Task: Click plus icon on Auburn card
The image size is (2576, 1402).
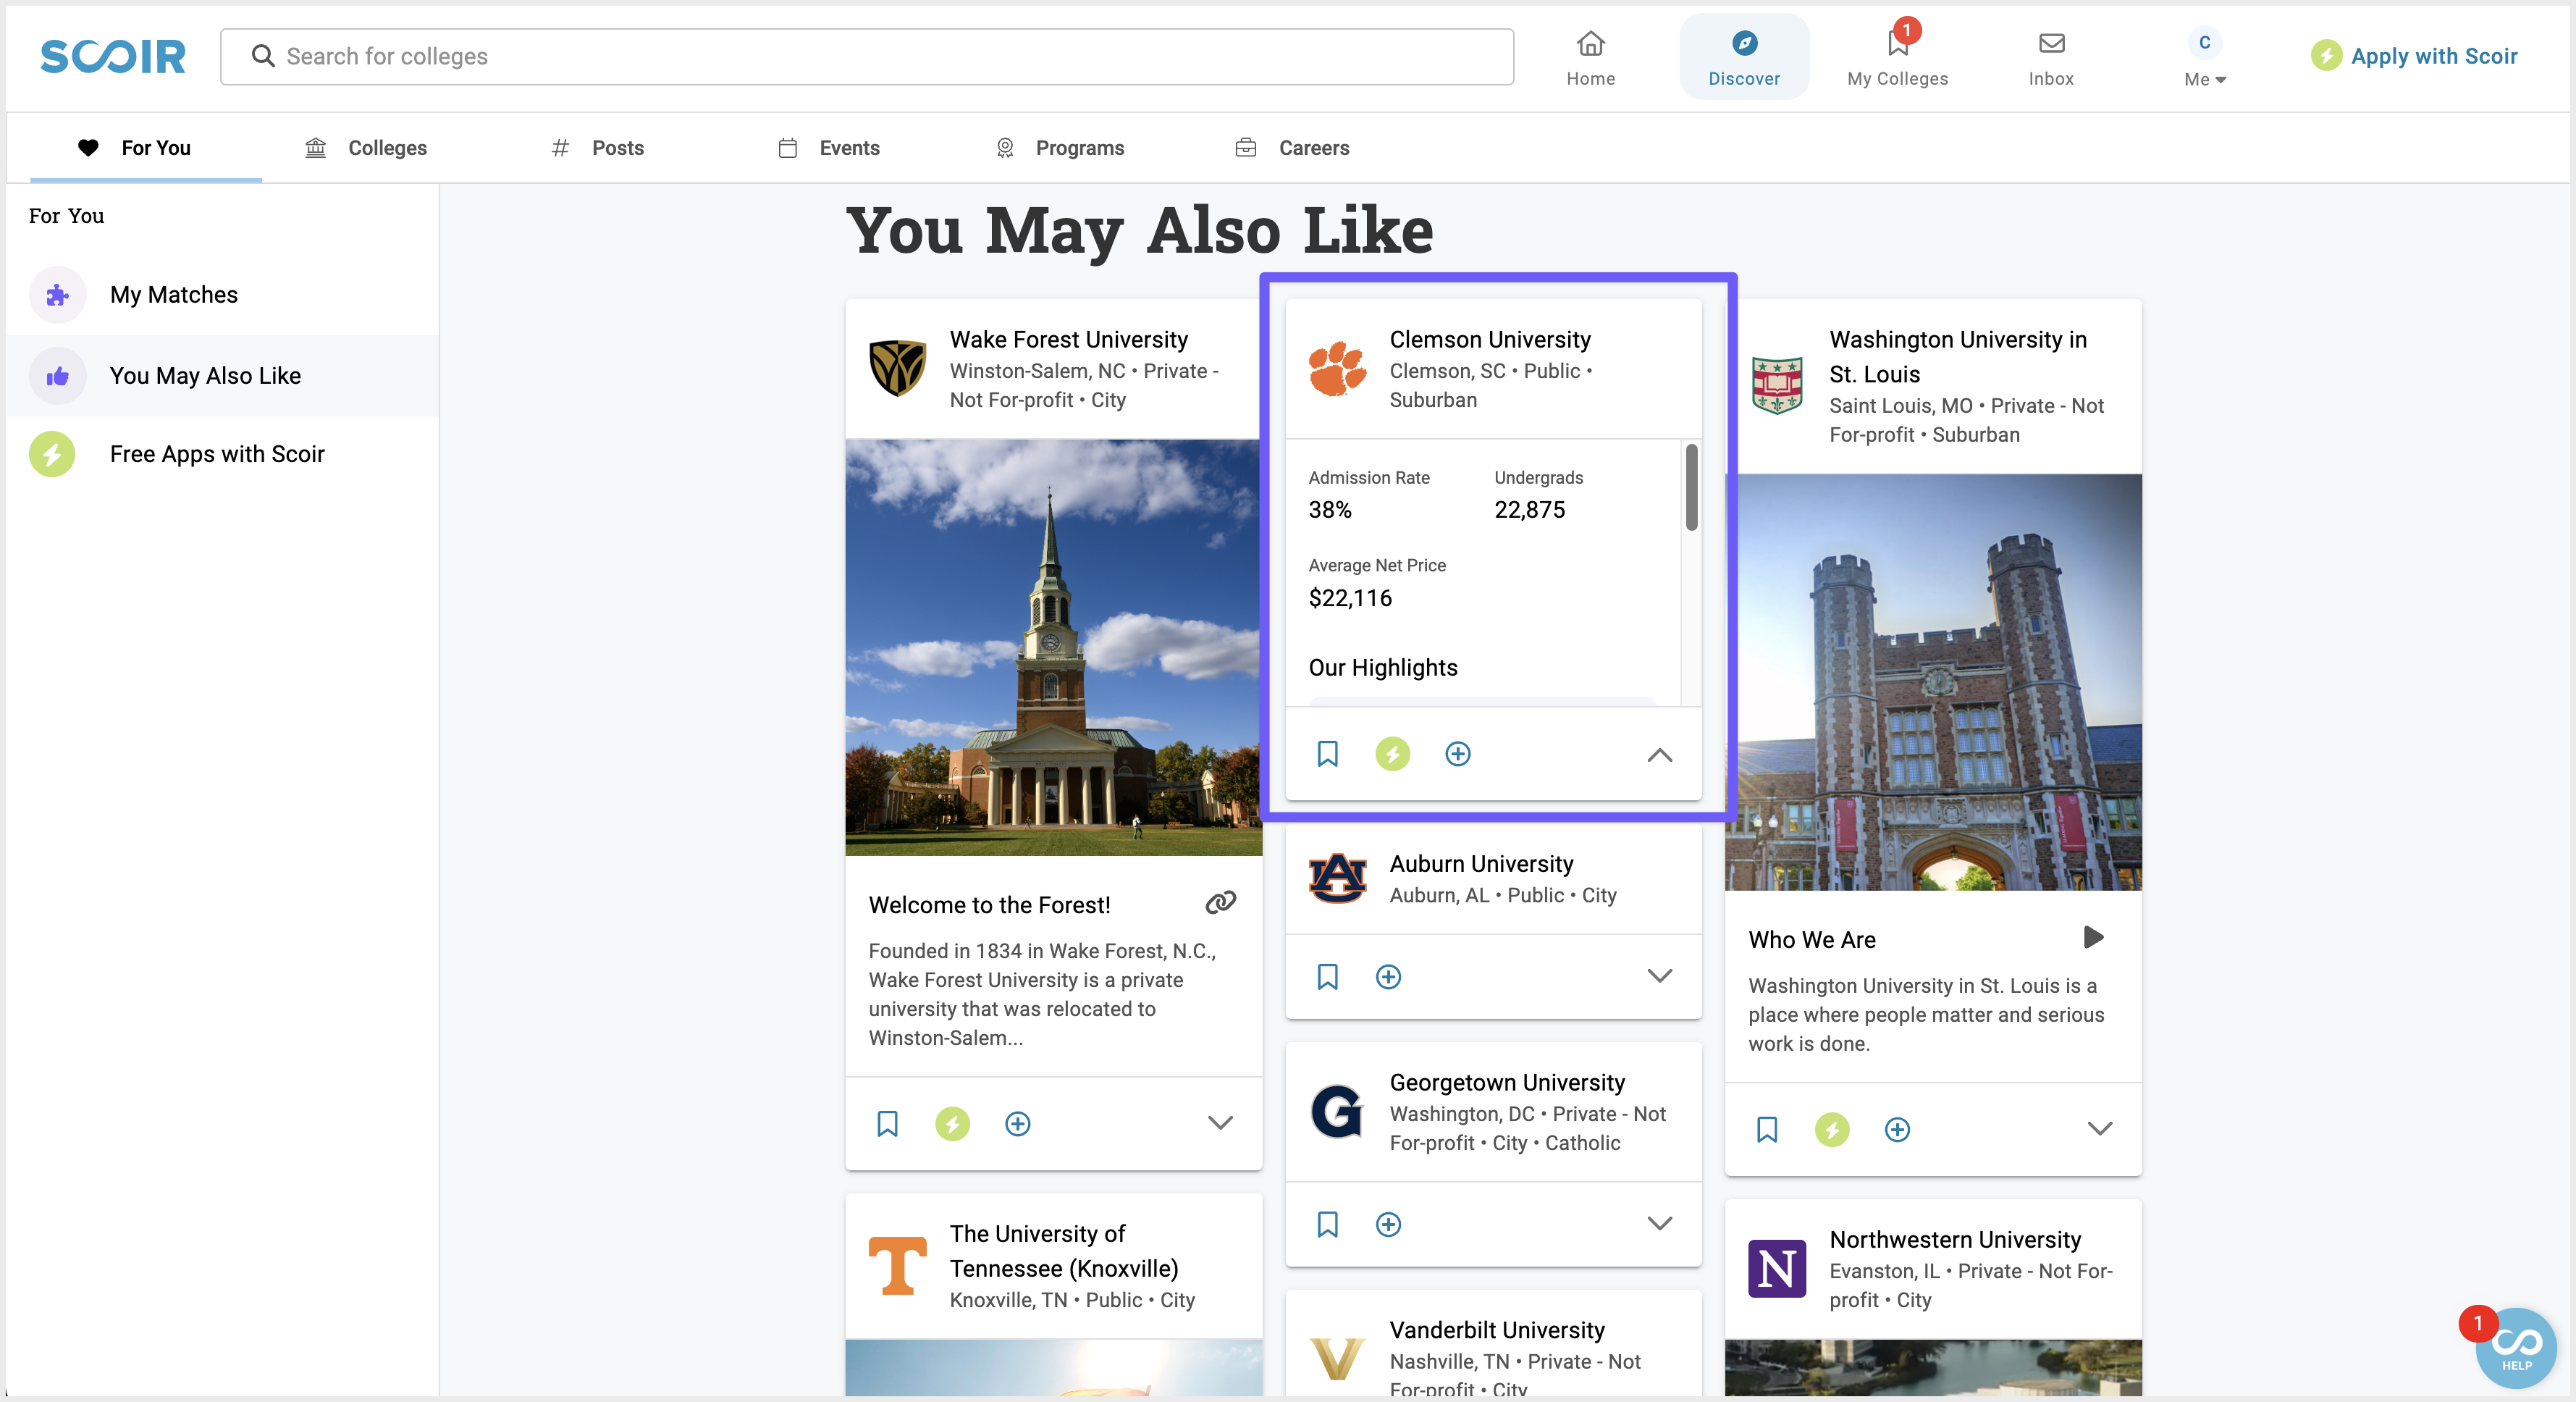Action: (1388, 976)
